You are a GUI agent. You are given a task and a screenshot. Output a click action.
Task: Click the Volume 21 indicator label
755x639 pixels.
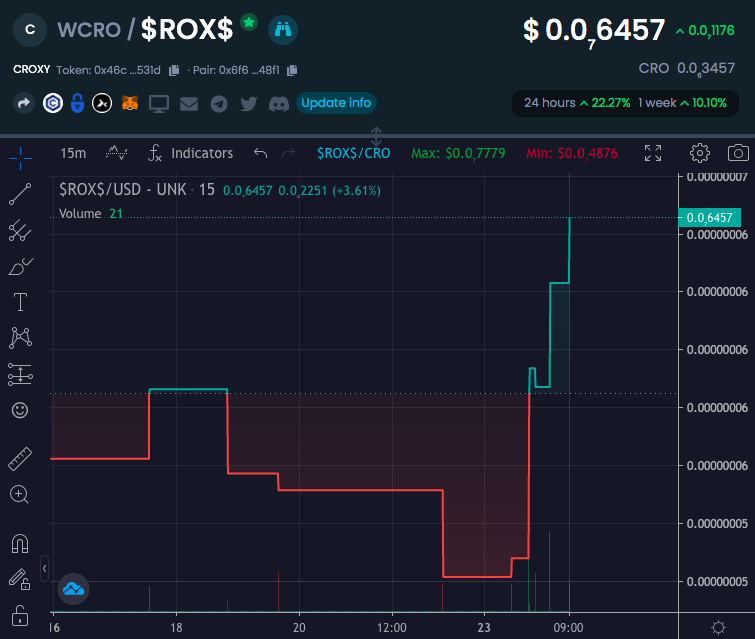[91, 213]
